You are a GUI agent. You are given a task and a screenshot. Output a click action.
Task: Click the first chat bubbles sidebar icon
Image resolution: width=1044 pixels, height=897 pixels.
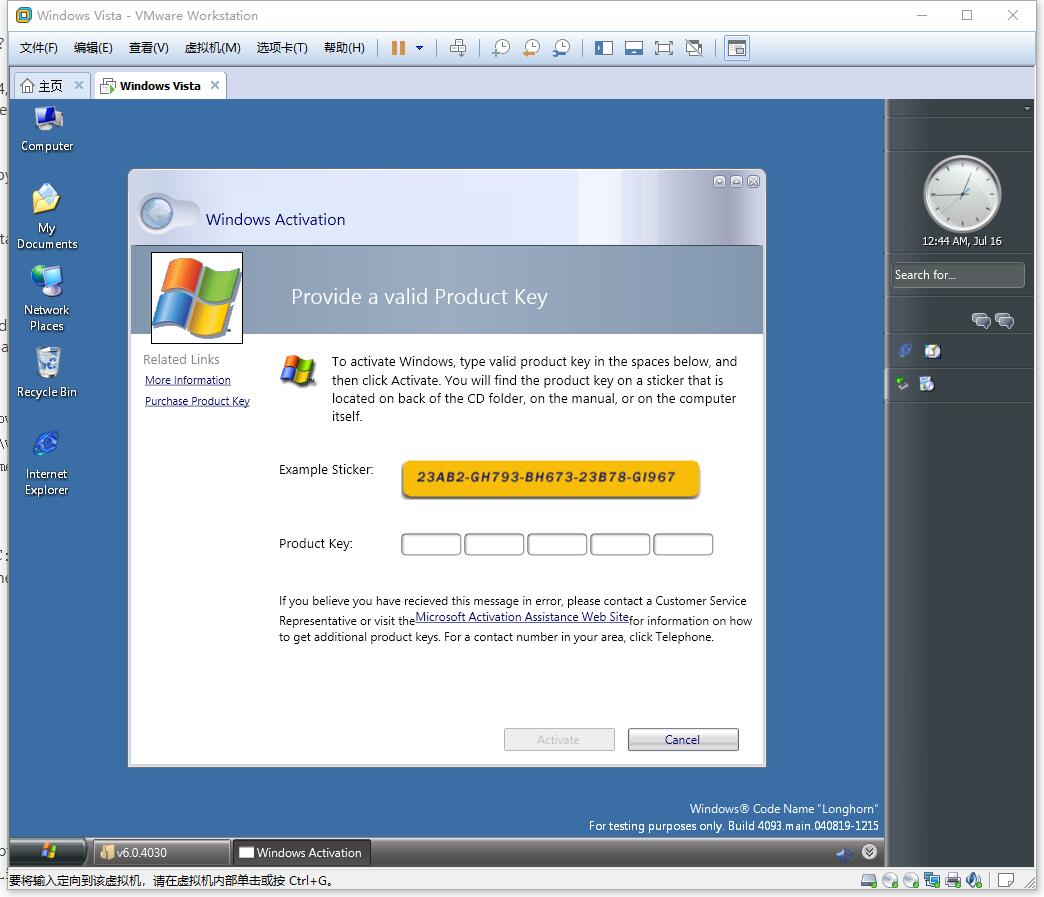coord(981,320)
